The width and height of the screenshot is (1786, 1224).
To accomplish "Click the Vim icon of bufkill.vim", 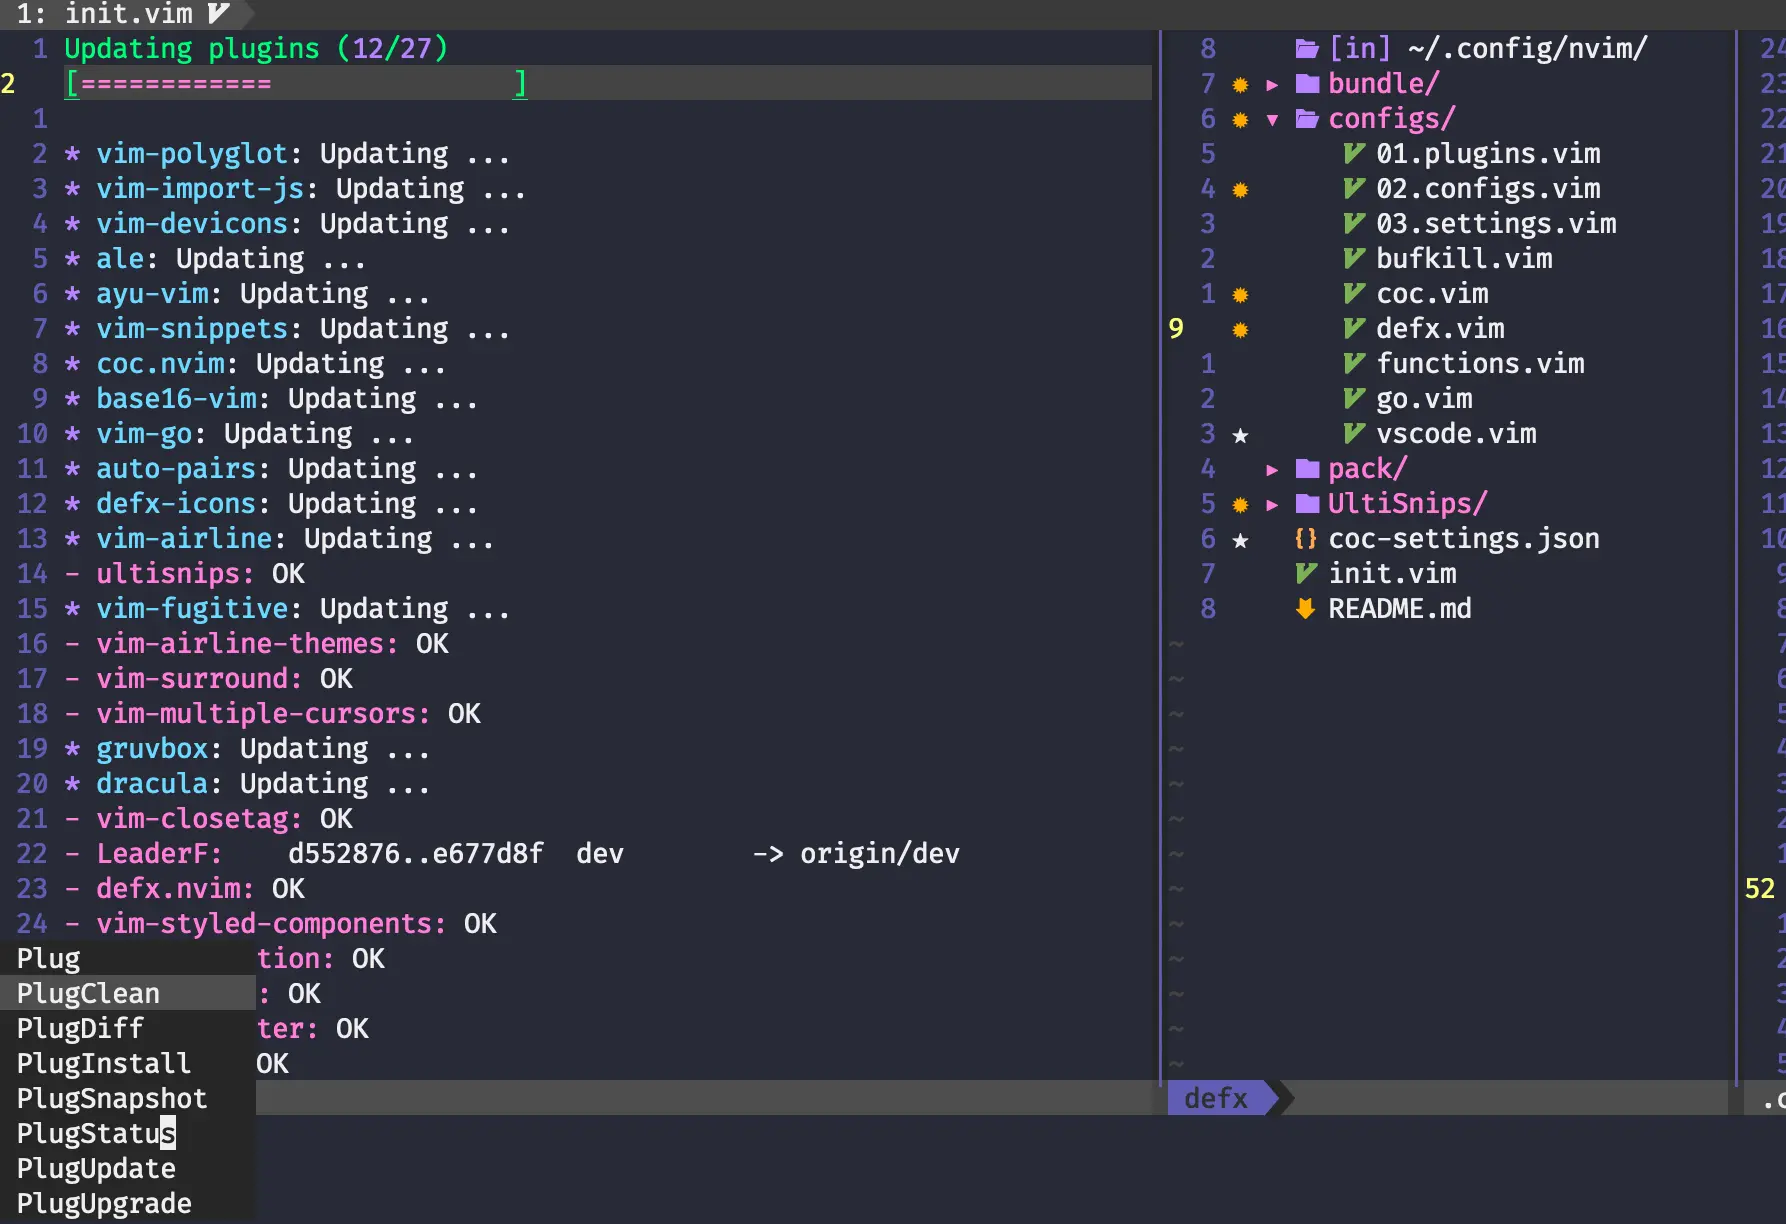I will (1354, 259).
